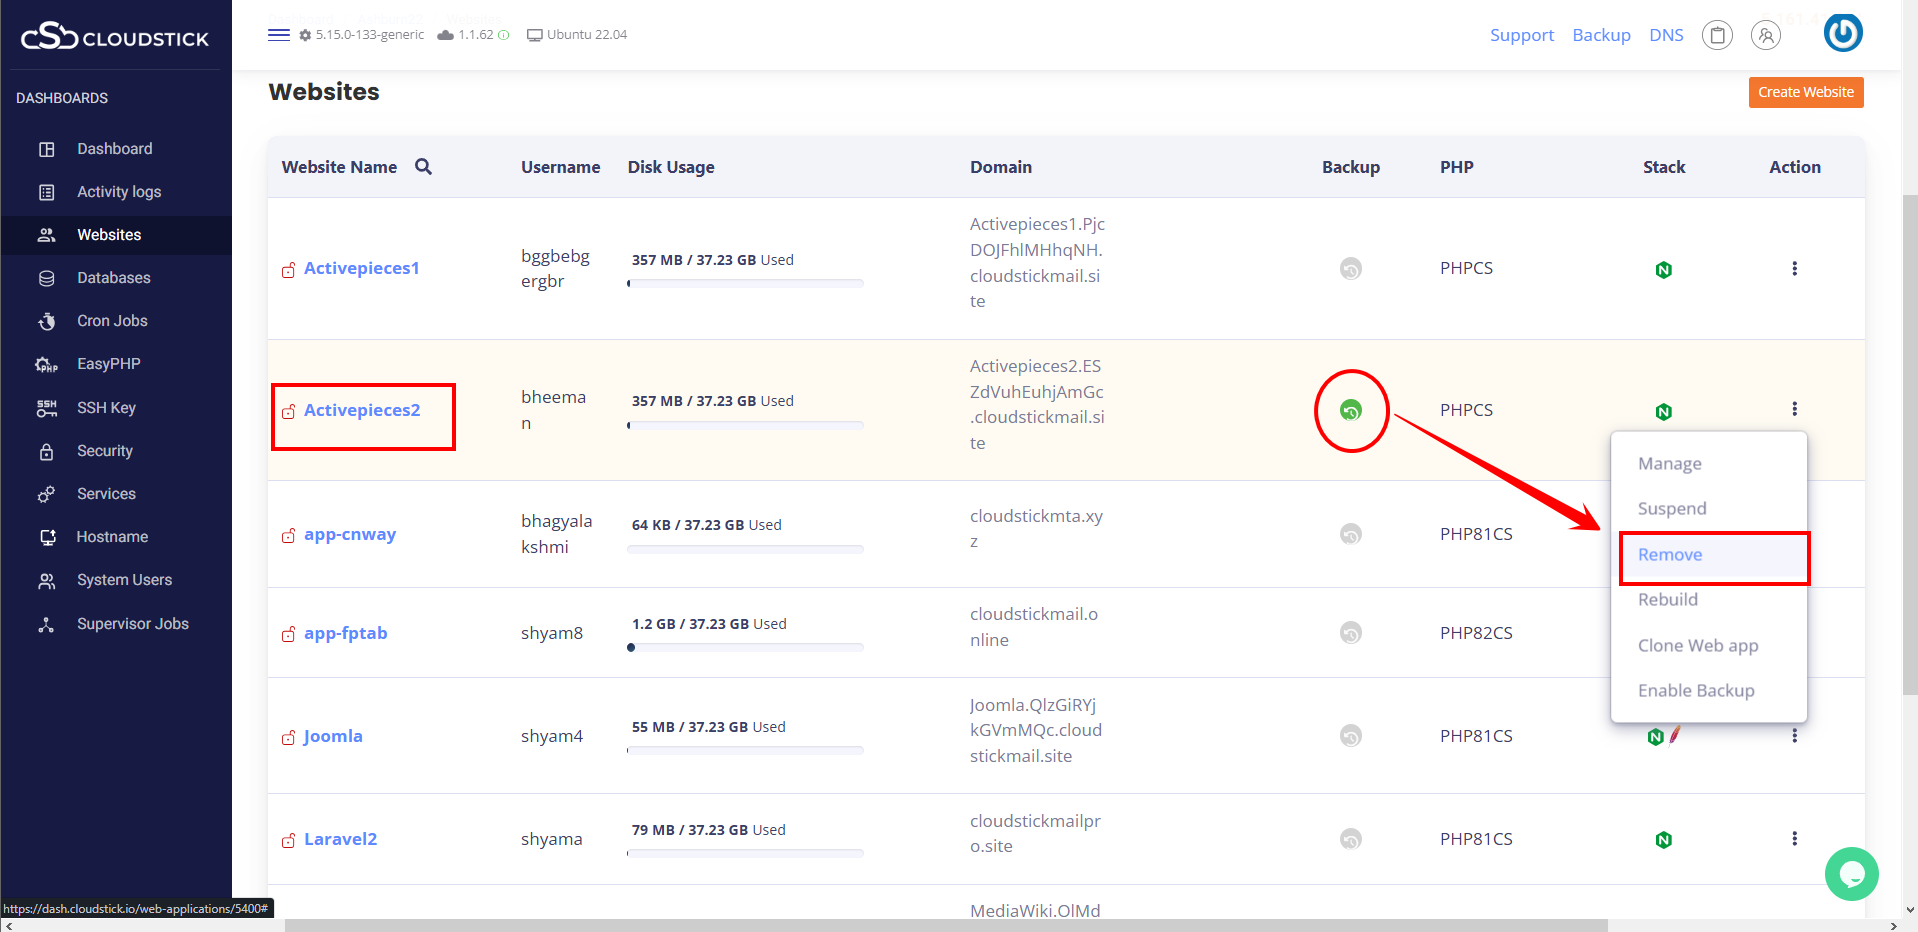Toggle backup icon for Activepieces1
Screen dimensions: 1918x932
pyautogui.click(x=1350, y=269)
